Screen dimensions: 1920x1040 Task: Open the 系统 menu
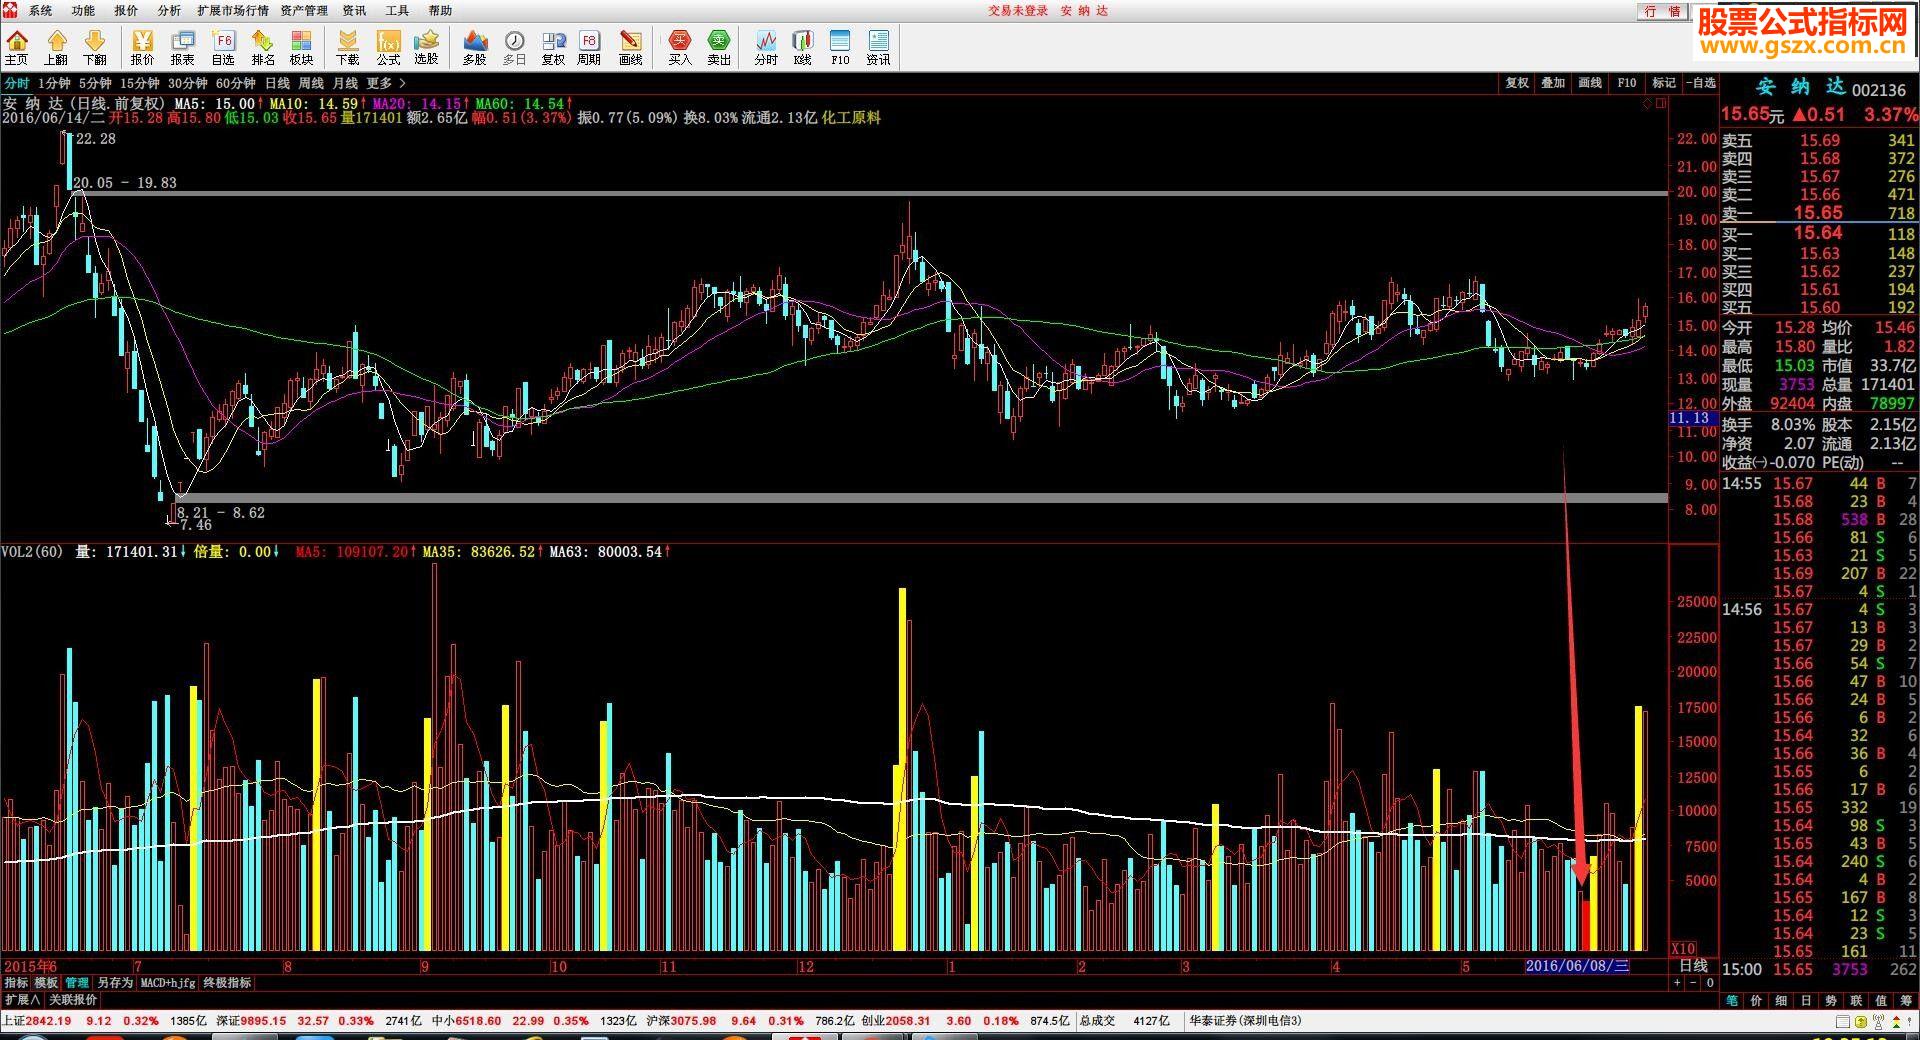(40, 11)
